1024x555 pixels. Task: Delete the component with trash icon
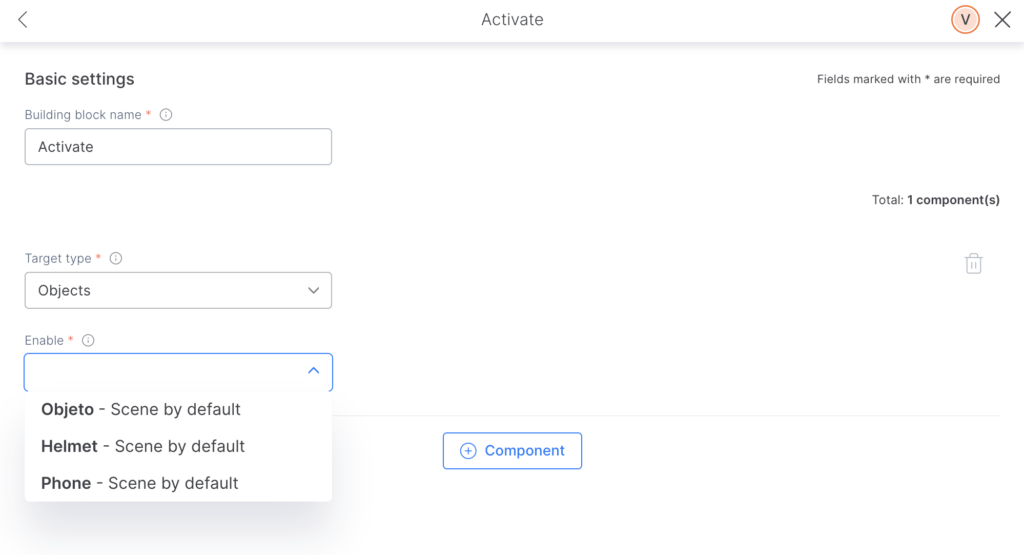(973, 263)
